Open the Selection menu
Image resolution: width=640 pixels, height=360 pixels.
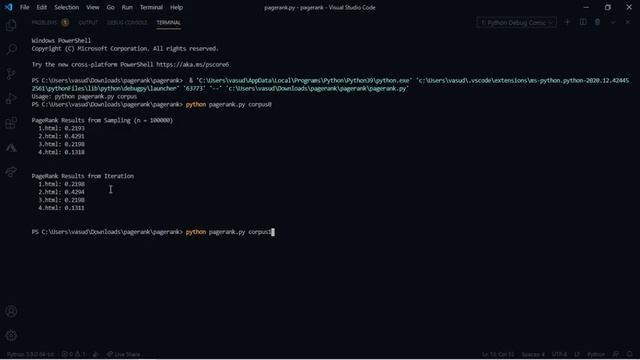point(67,7)
